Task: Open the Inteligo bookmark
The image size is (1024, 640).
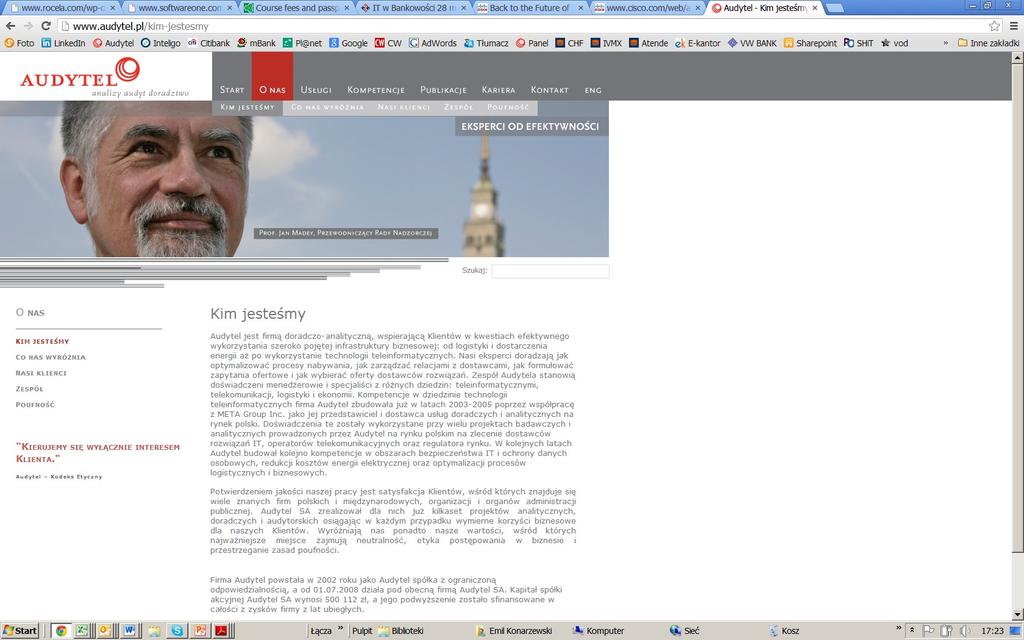Action: click(161, 43)
